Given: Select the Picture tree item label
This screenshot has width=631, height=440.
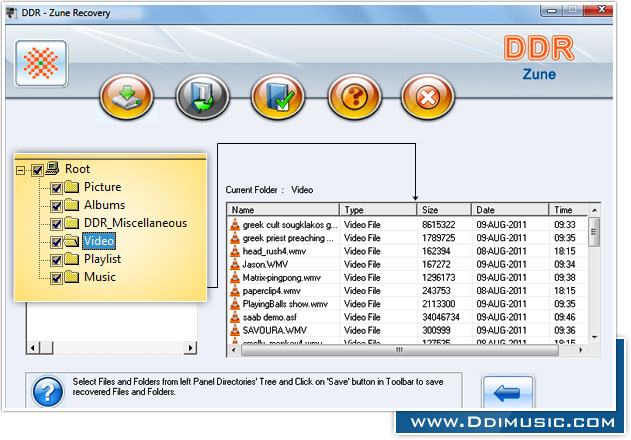Looking at the screenshot, I should pyautogui.click(x=103, y=187).
